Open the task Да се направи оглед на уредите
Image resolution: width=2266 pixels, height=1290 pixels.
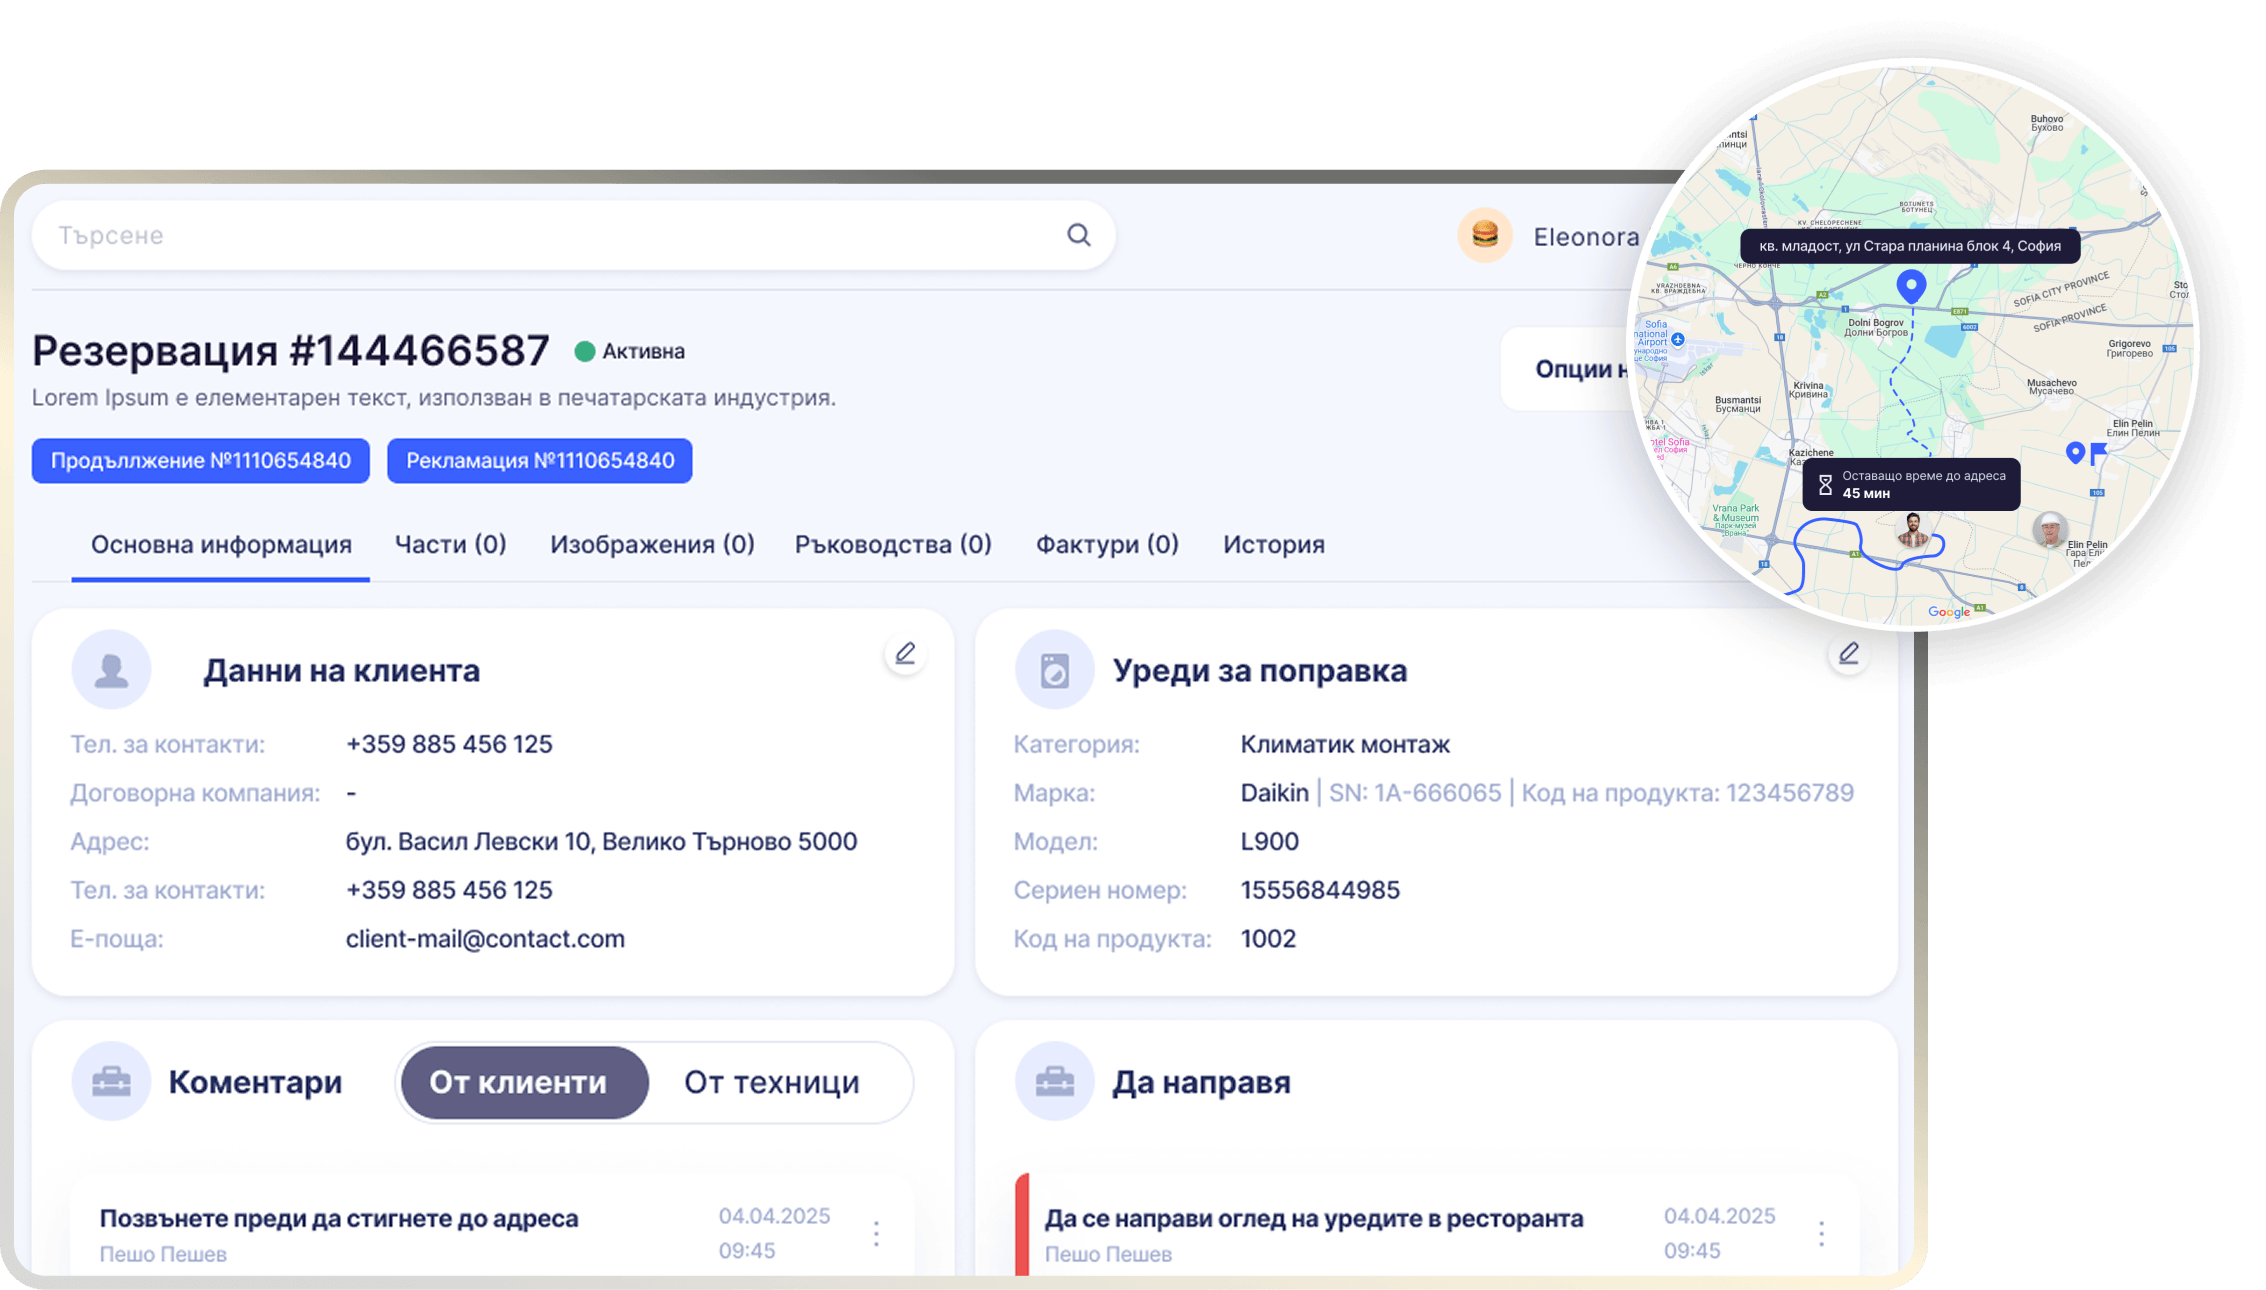[x=1314, y=1219]
